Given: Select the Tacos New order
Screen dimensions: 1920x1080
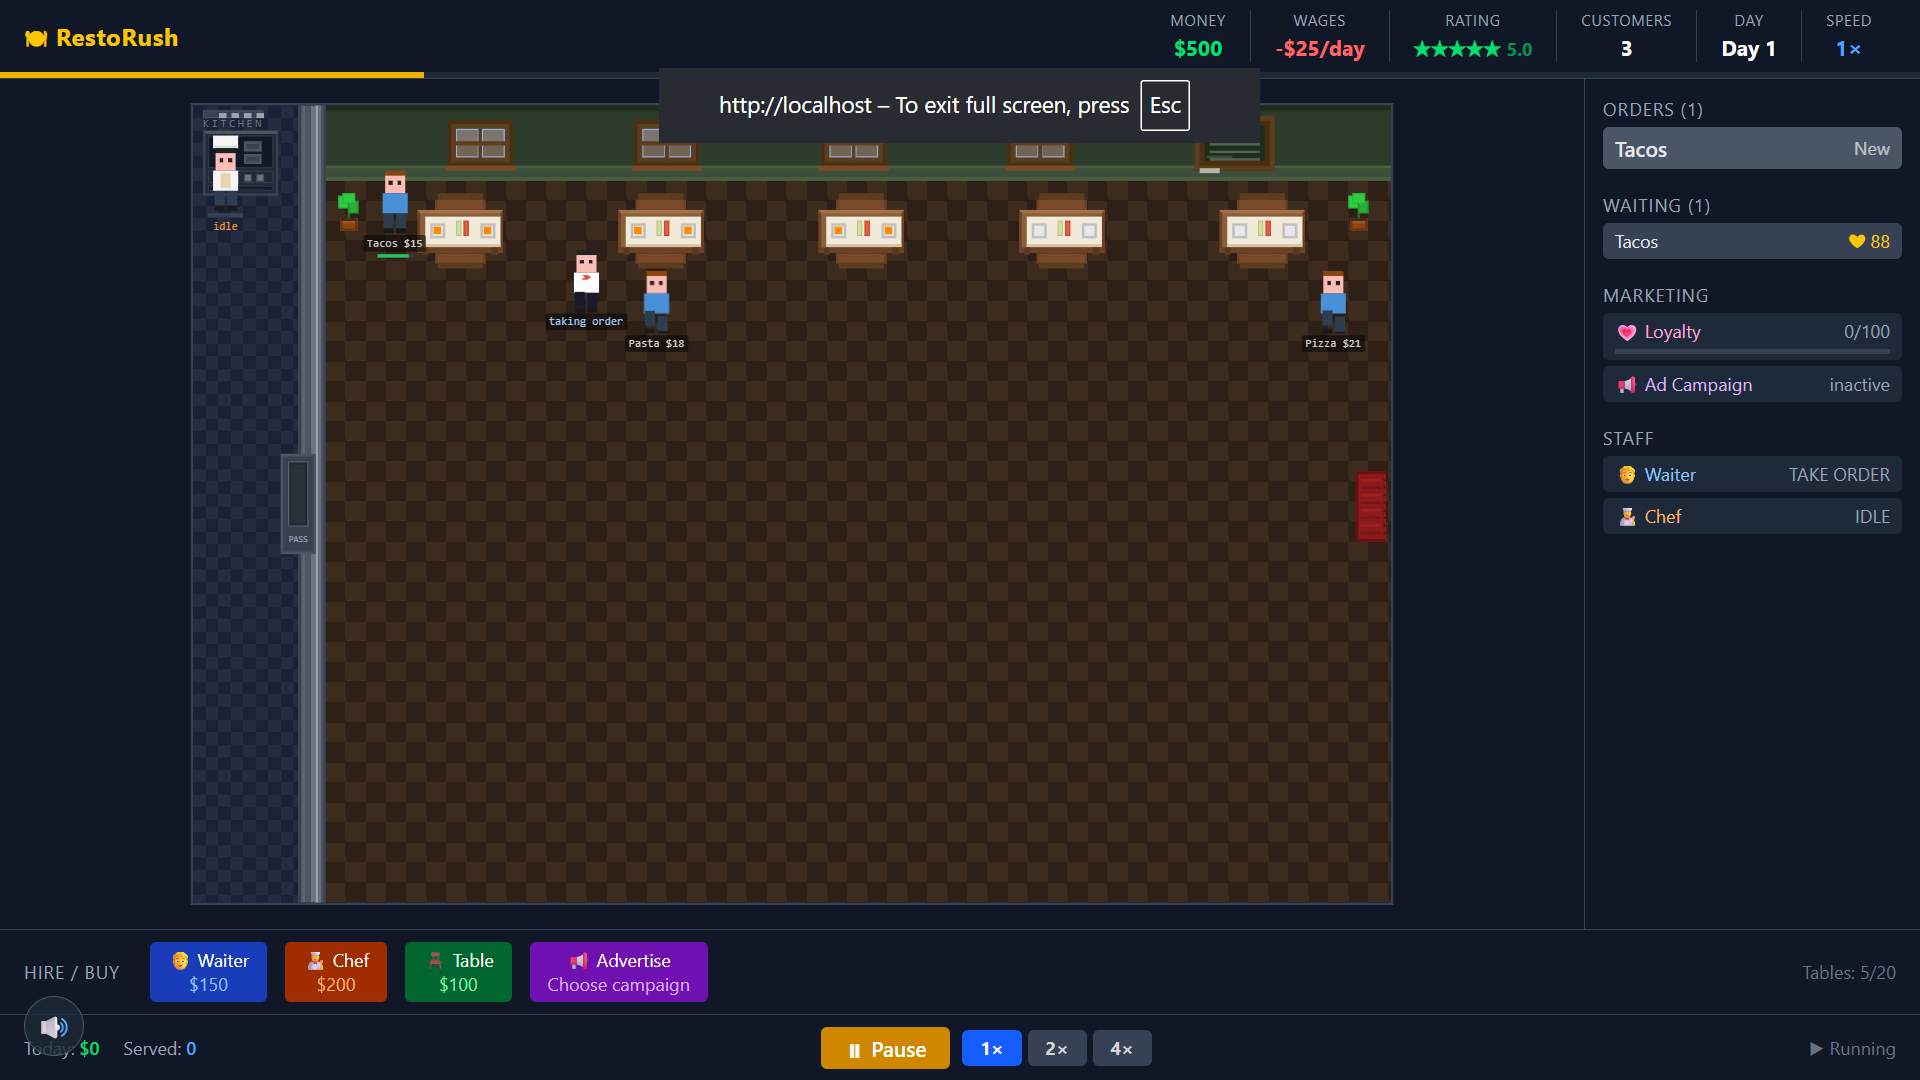Looking at the screenshot, I should [x=1752, y=149].
